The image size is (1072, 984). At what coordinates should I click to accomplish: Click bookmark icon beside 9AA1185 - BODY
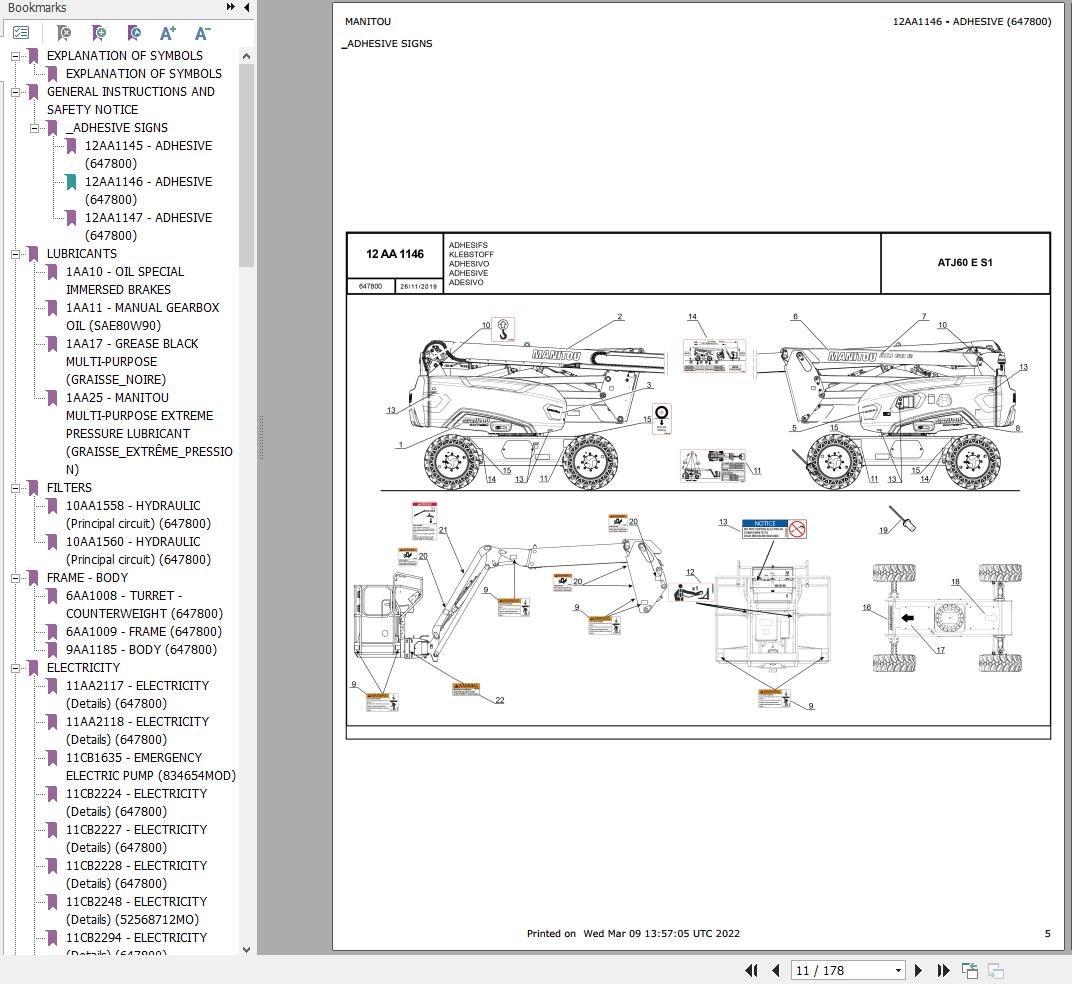click(52, 650)
